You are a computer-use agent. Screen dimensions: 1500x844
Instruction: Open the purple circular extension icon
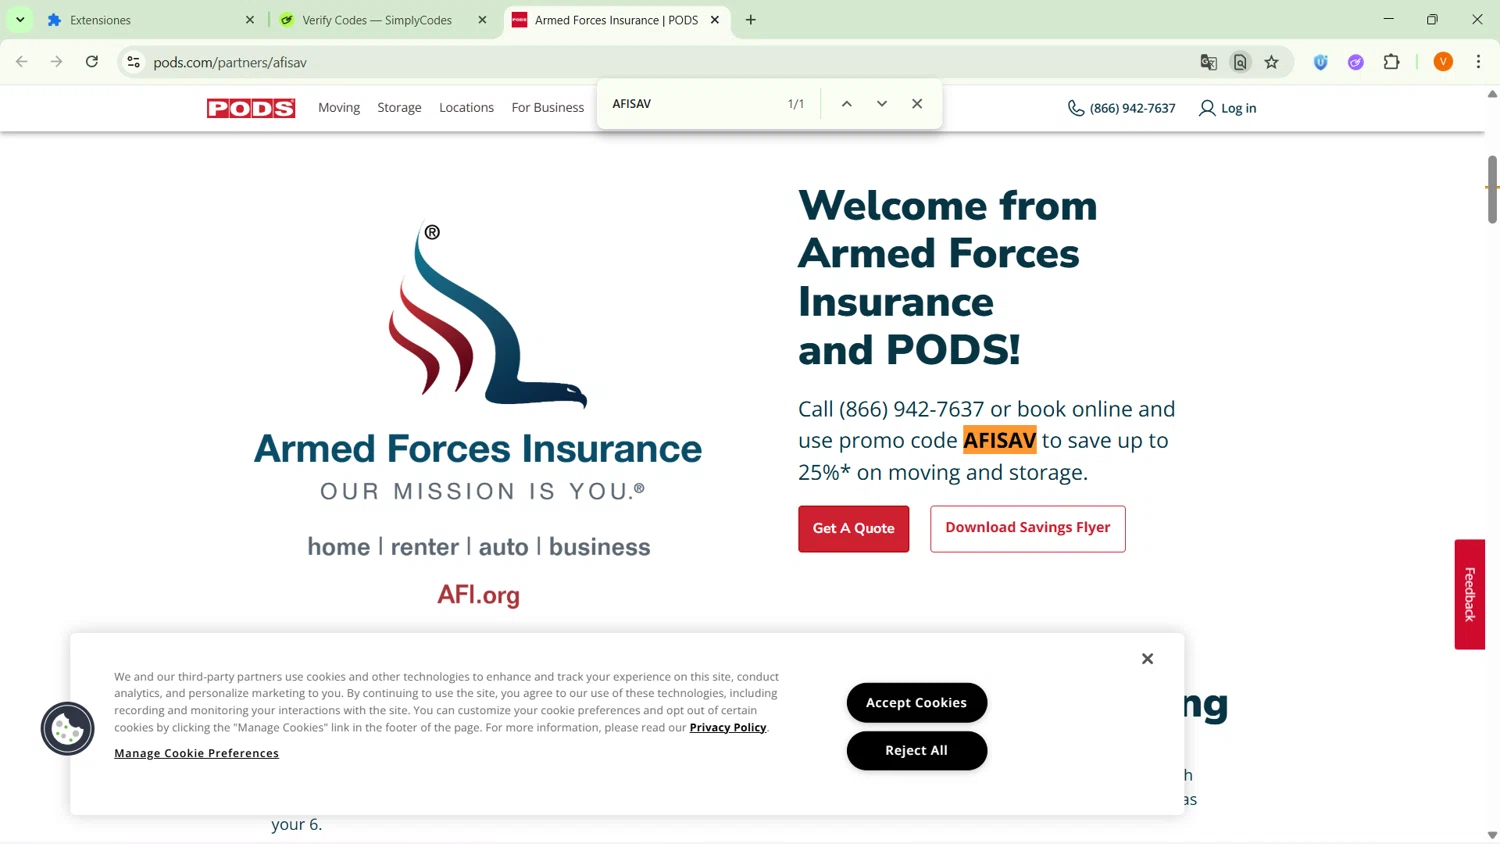tap(1356, 62)
